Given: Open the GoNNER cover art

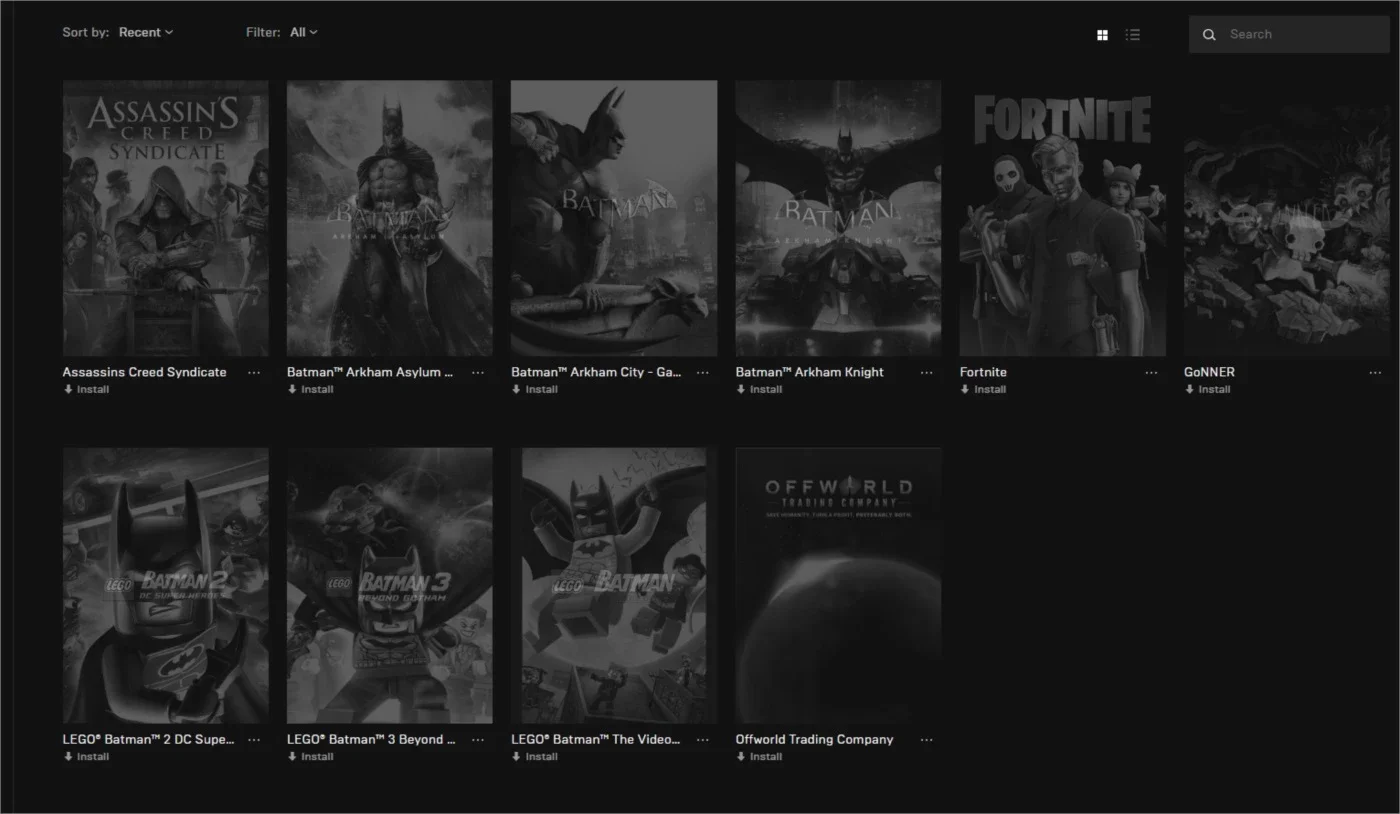Looking at the screenshot, I should click(1287, 219).
